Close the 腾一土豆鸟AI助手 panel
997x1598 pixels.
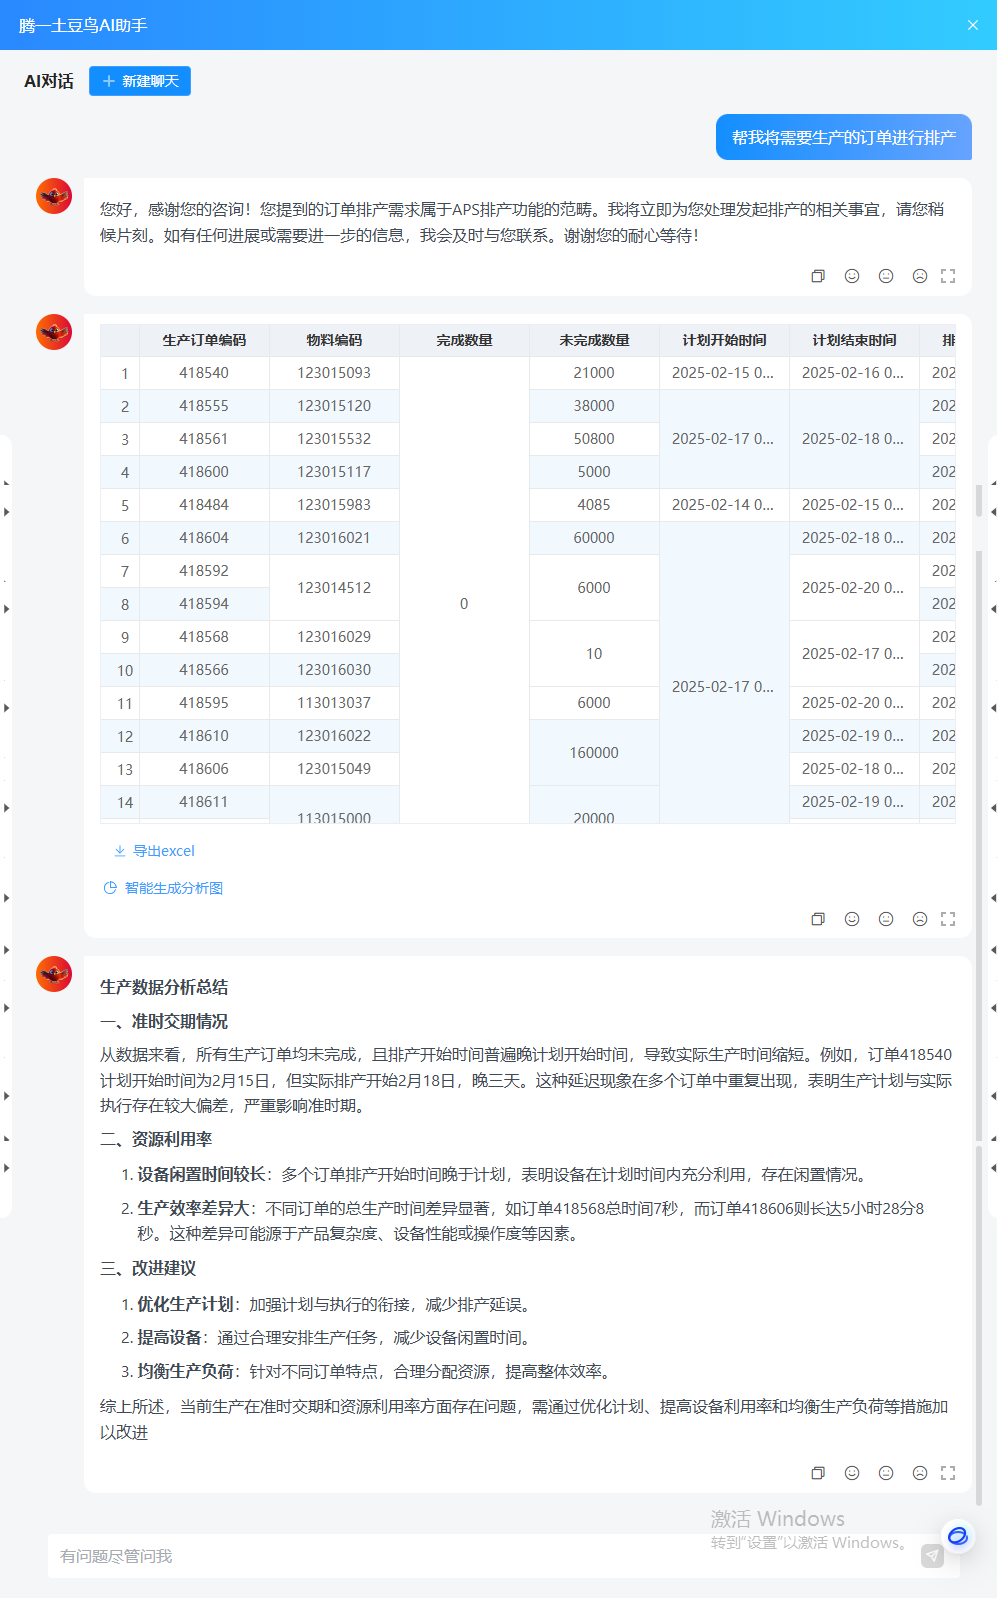[x=972, y=25]
